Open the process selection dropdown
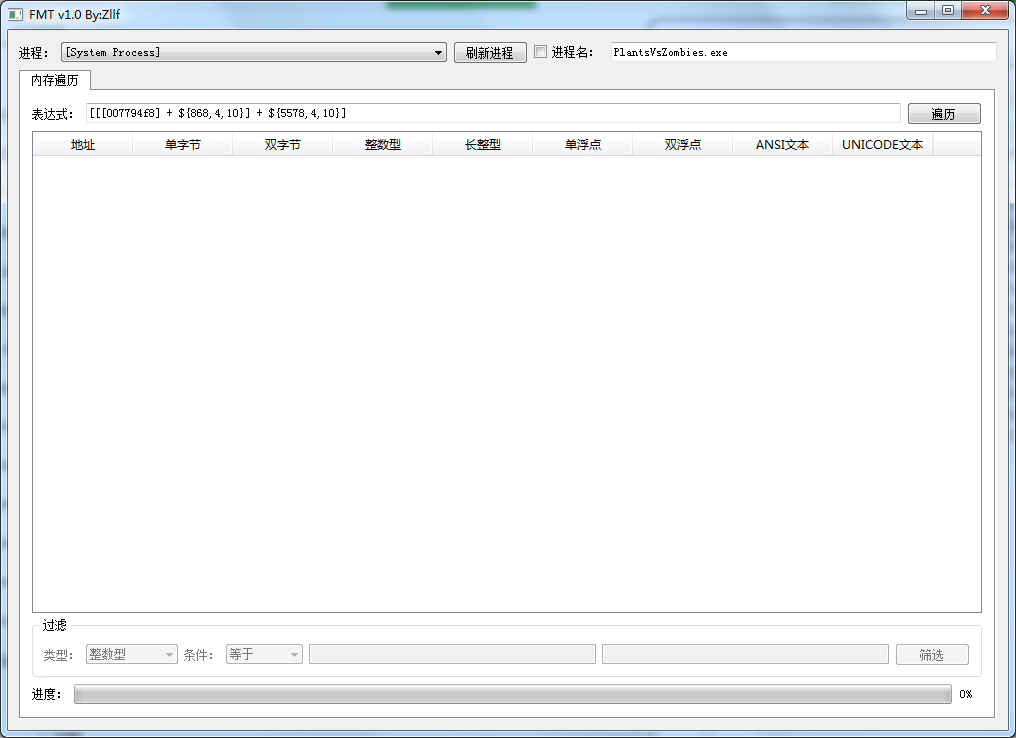This screenshot has height=738, width=1016. pyautogui.click(x=437, y=52)
